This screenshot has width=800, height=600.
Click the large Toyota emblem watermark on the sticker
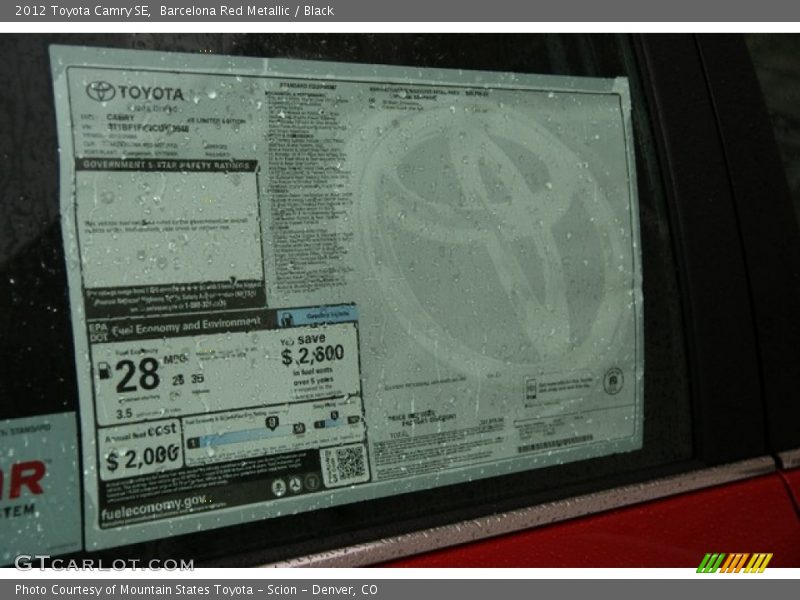click(493, 238)
